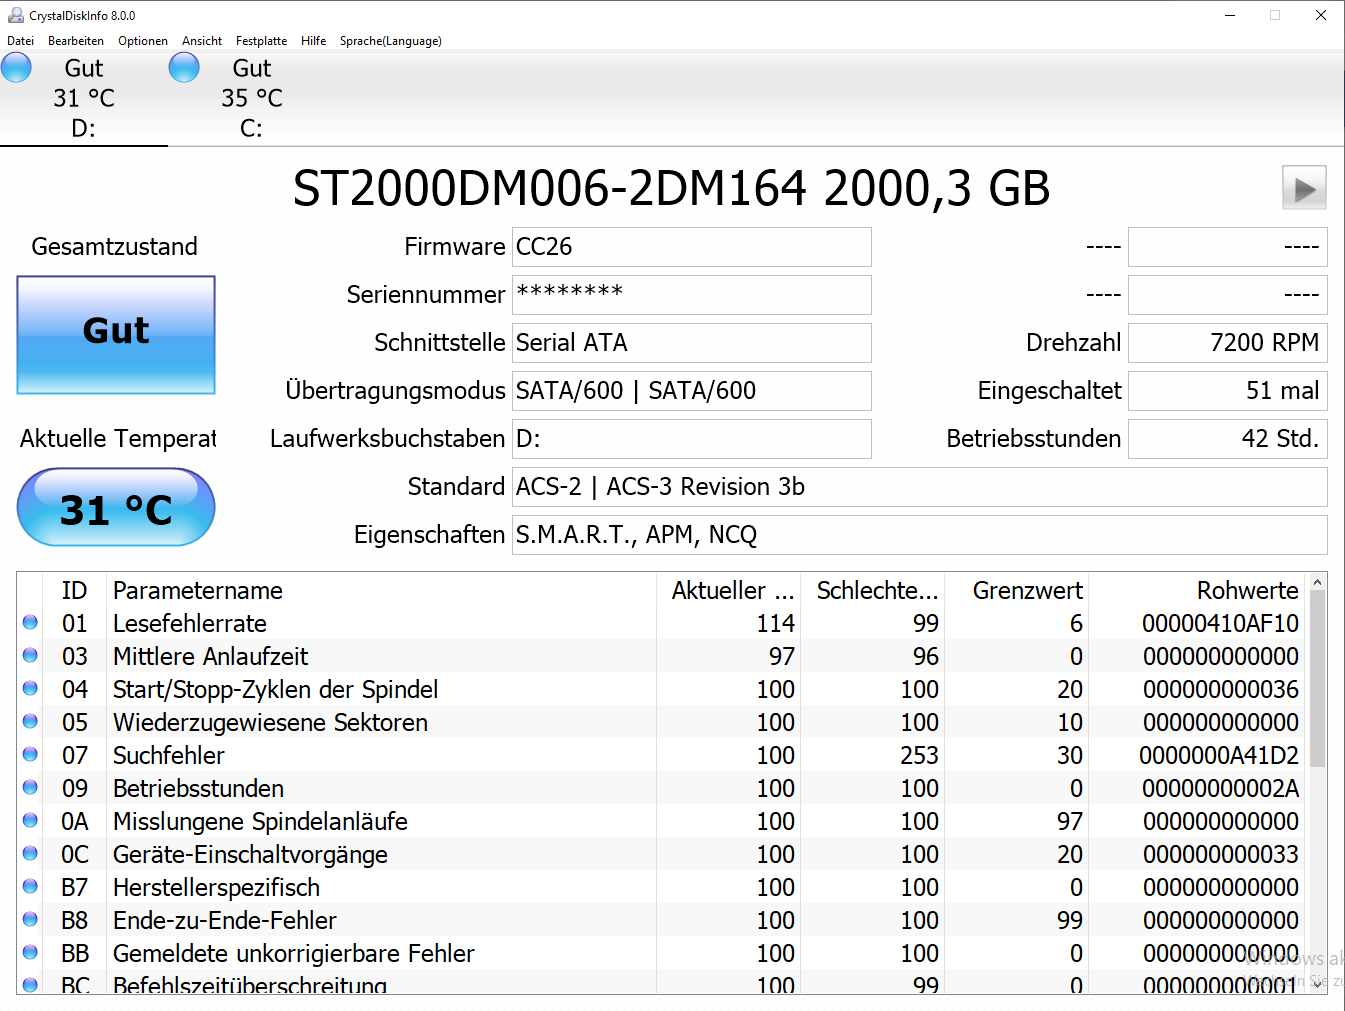Click status dot of Ende-zu-Ende-Fehler row
The width and height of the screenshot is (1345, 1011).
[x=30, y=919]
